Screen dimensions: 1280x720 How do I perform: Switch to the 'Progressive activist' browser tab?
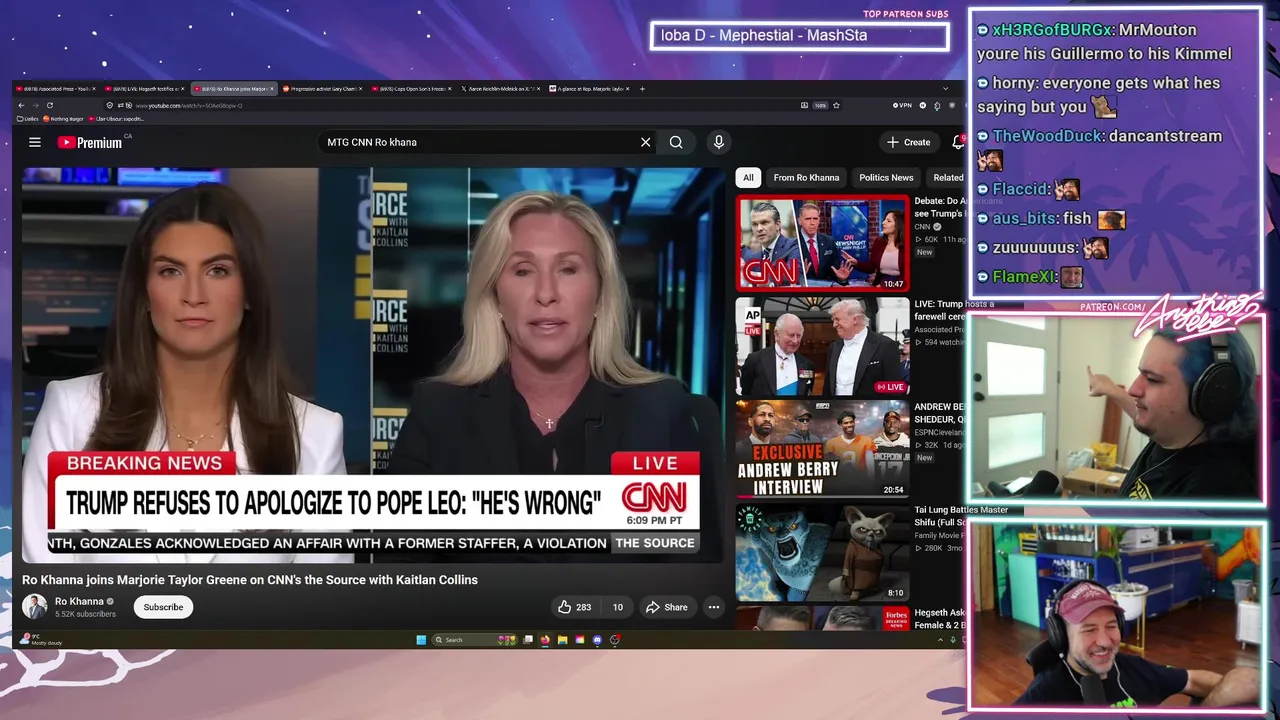[320, 89]
